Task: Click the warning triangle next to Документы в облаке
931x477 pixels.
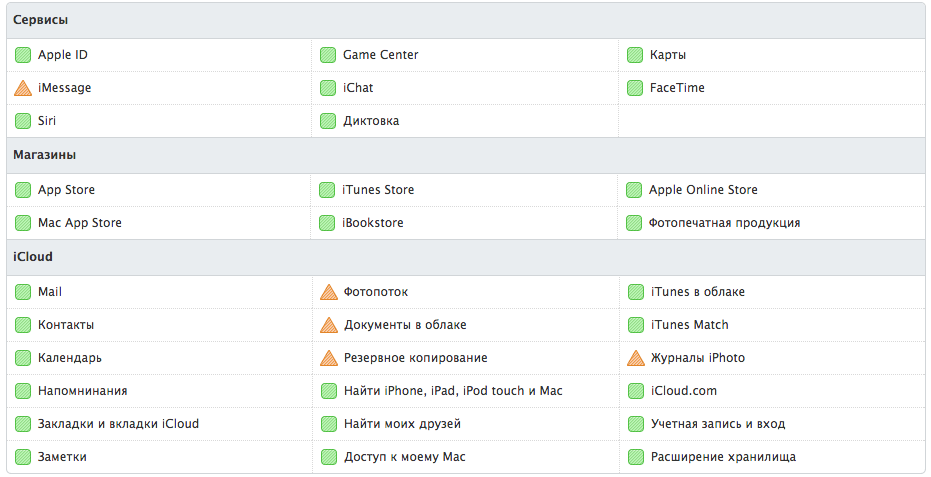Action: (328, 325)
